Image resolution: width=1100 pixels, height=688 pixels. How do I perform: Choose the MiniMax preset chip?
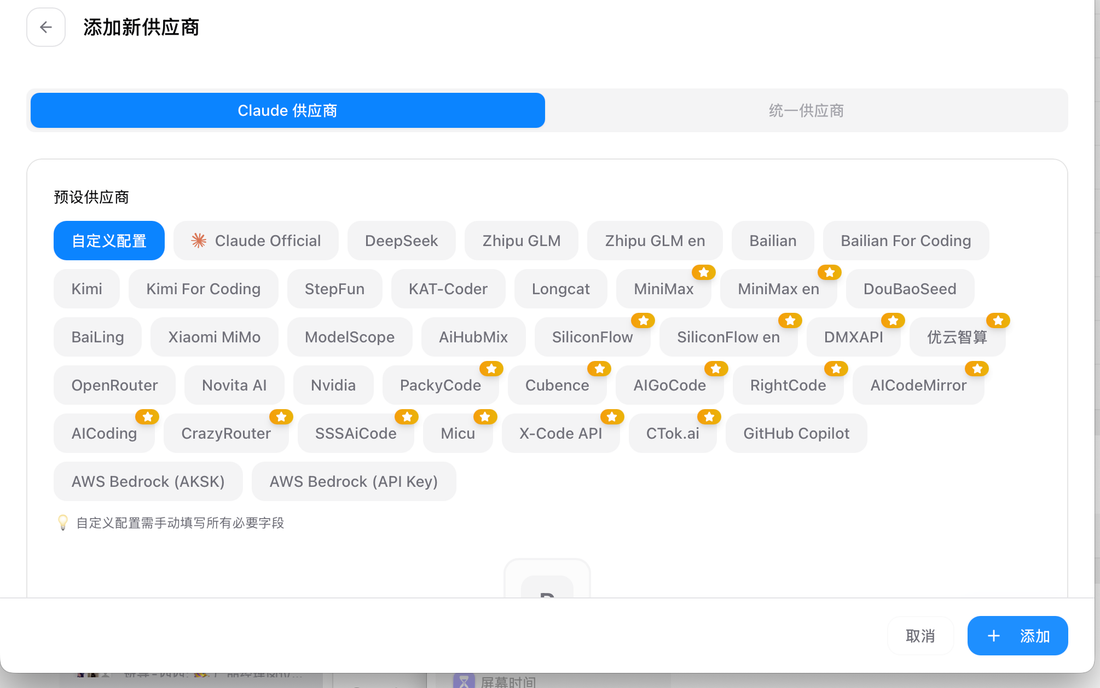(664, 289)
